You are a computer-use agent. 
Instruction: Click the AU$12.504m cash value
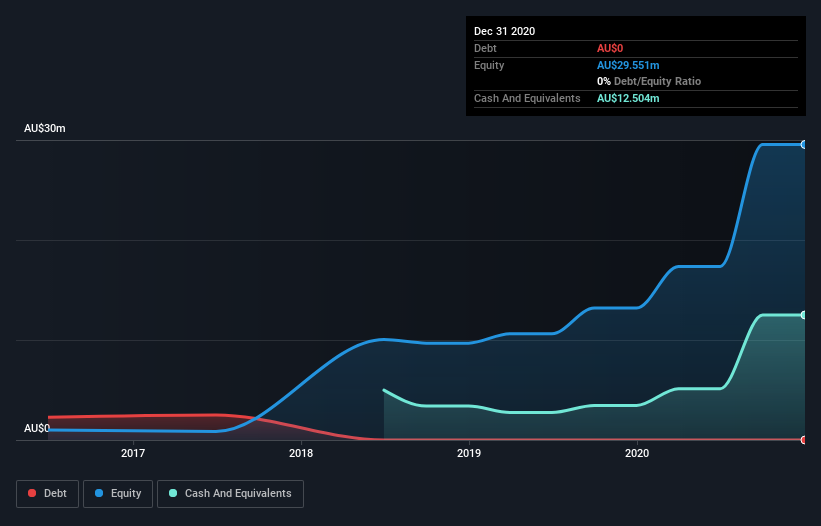[x=628, y=98]
